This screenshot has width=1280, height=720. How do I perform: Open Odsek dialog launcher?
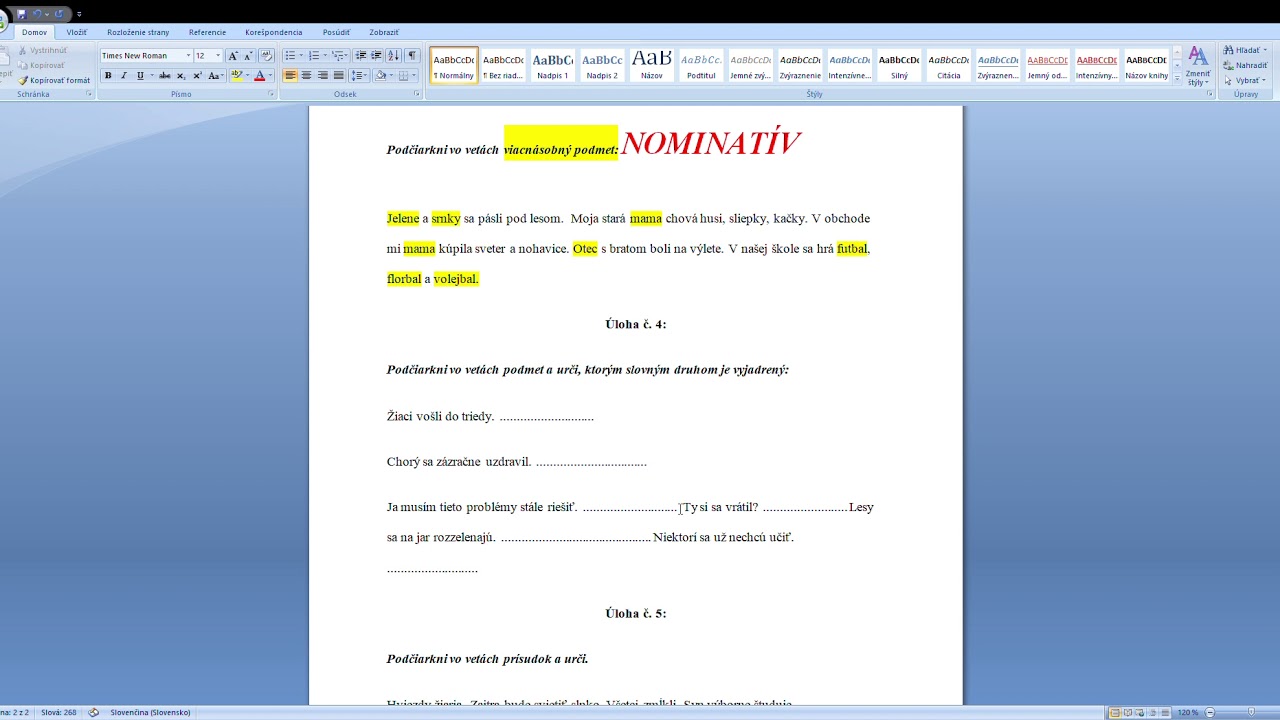pyautogui.click(x=417, y=94)
